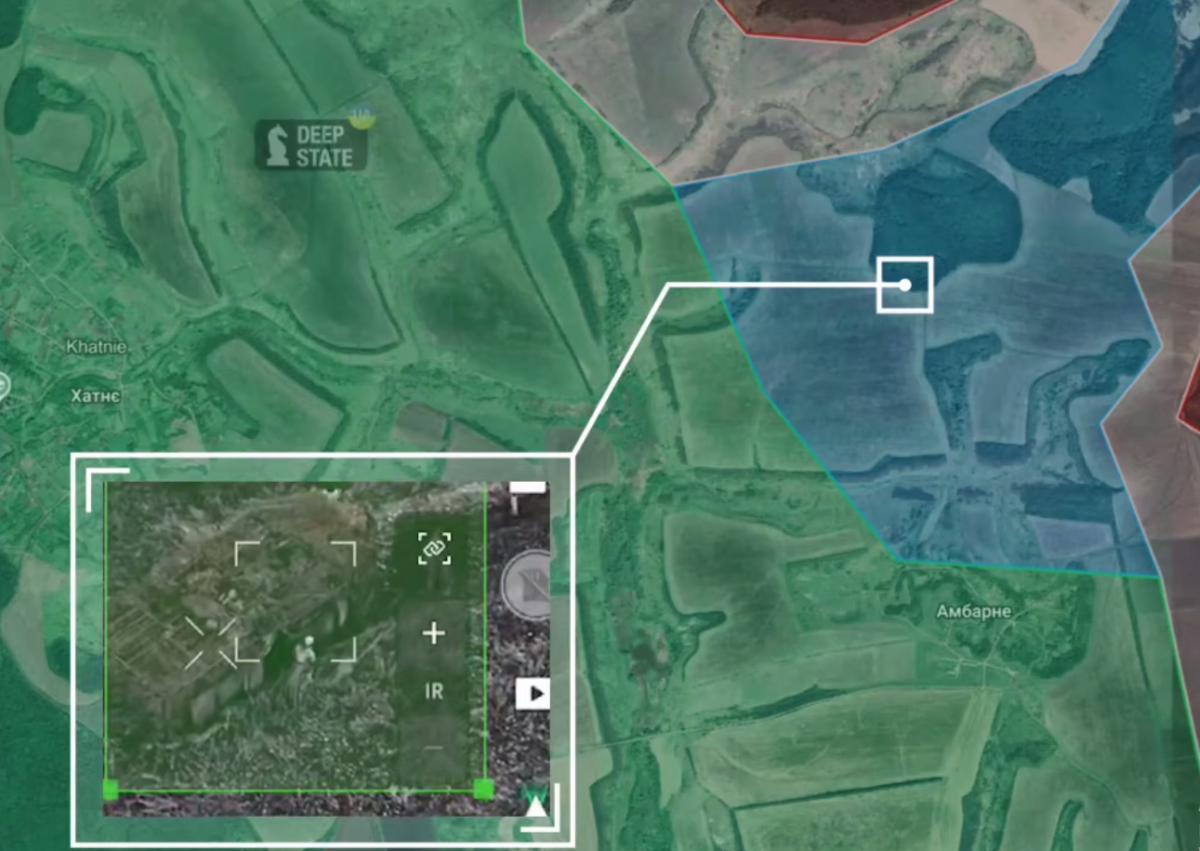The height and width of the screenshot is (851, 1200).
Task: Click the minus icon below the IR label
Action: click(432, 748)
